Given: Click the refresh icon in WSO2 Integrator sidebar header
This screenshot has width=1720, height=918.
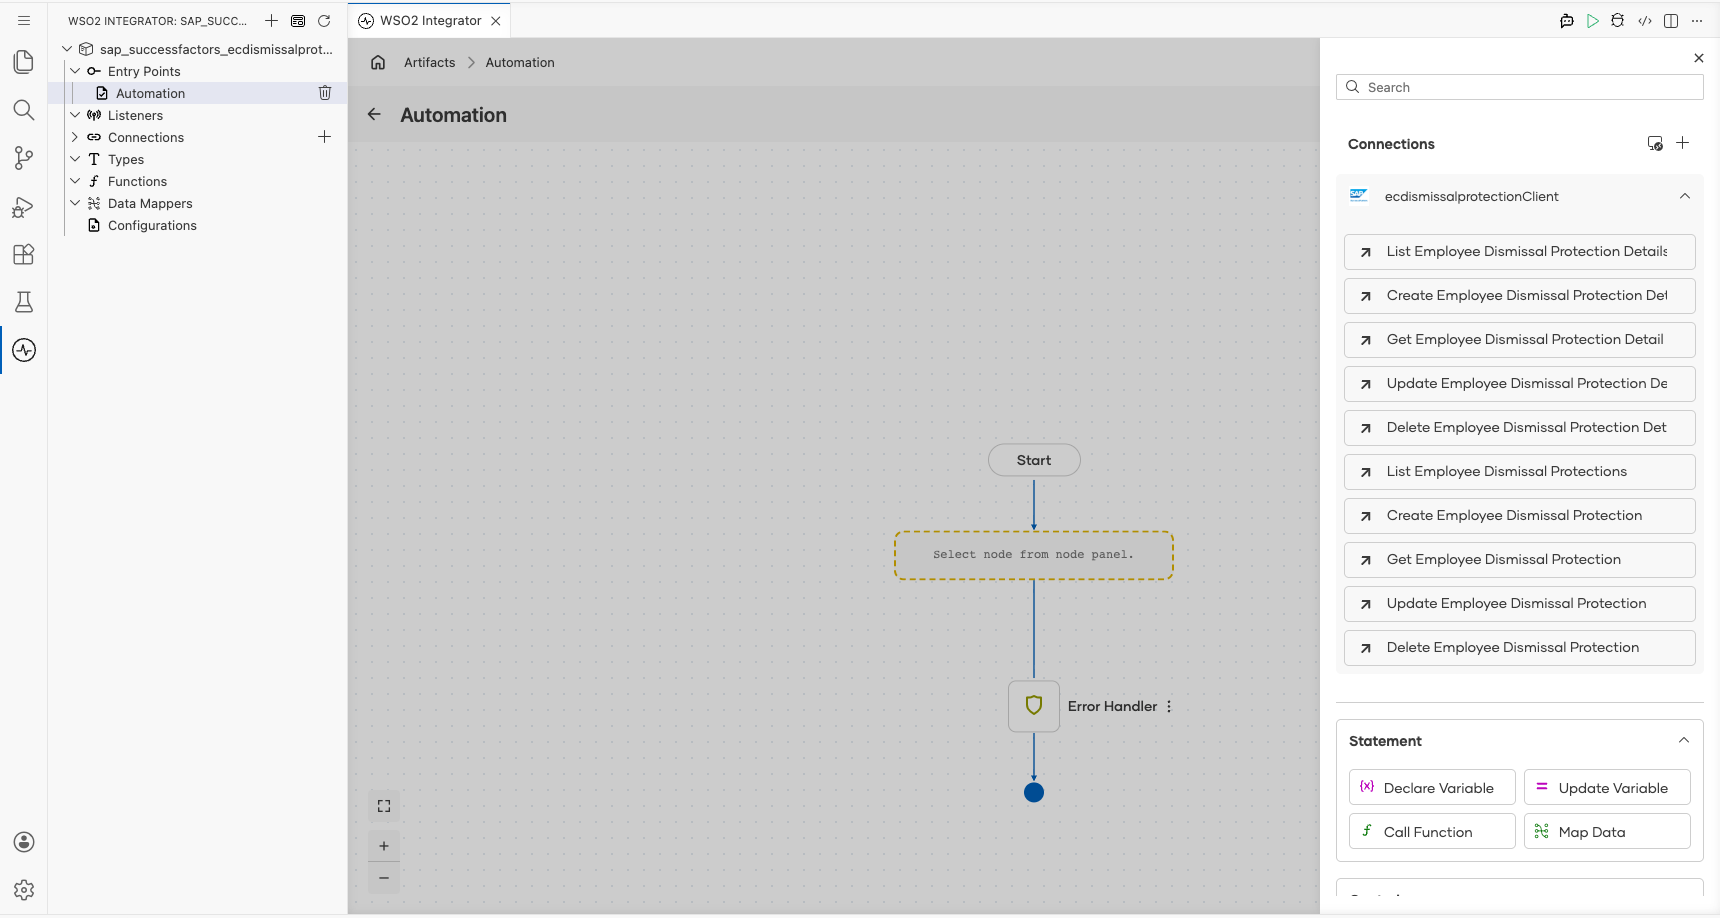Looking at the screenshot, I should (324, 20).
